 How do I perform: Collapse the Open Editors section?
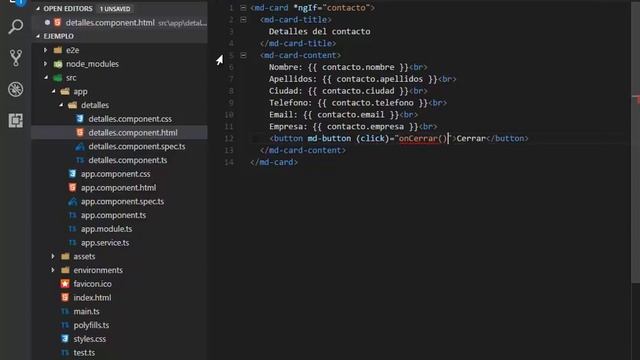point(38,9)
